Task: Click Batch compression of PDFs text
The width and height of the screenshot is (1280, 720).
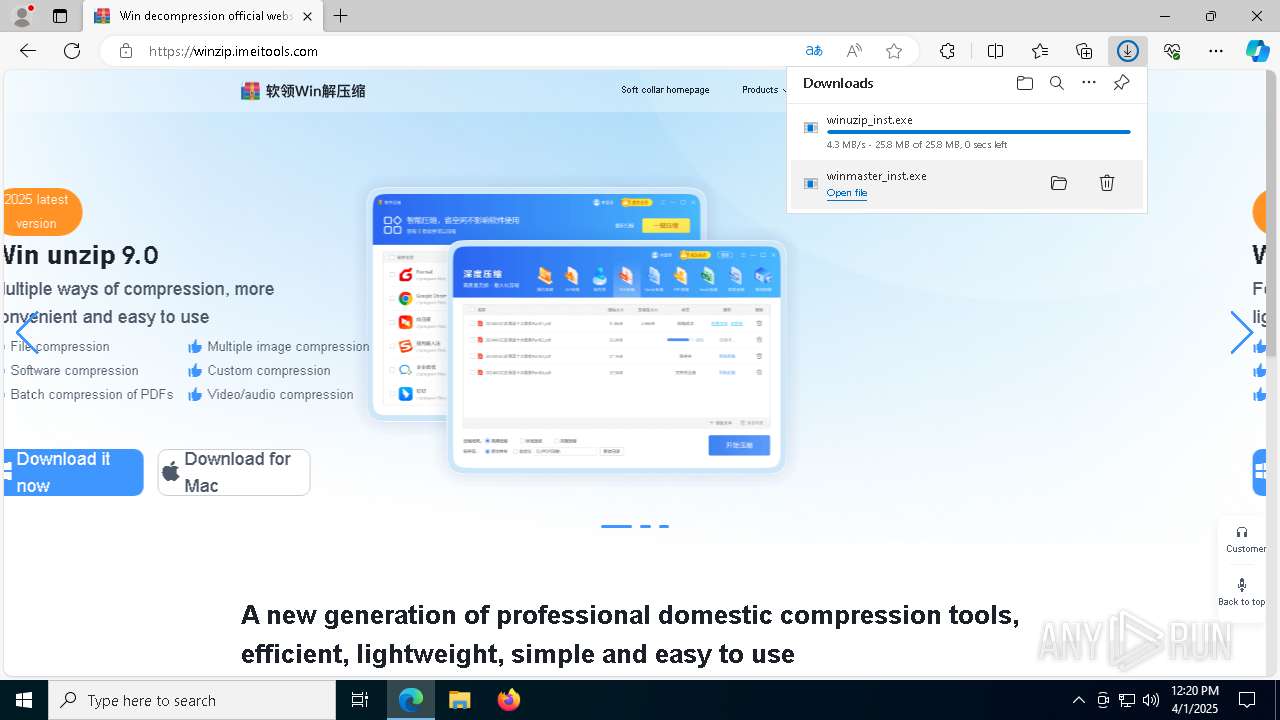Action: tap(92, 394)
